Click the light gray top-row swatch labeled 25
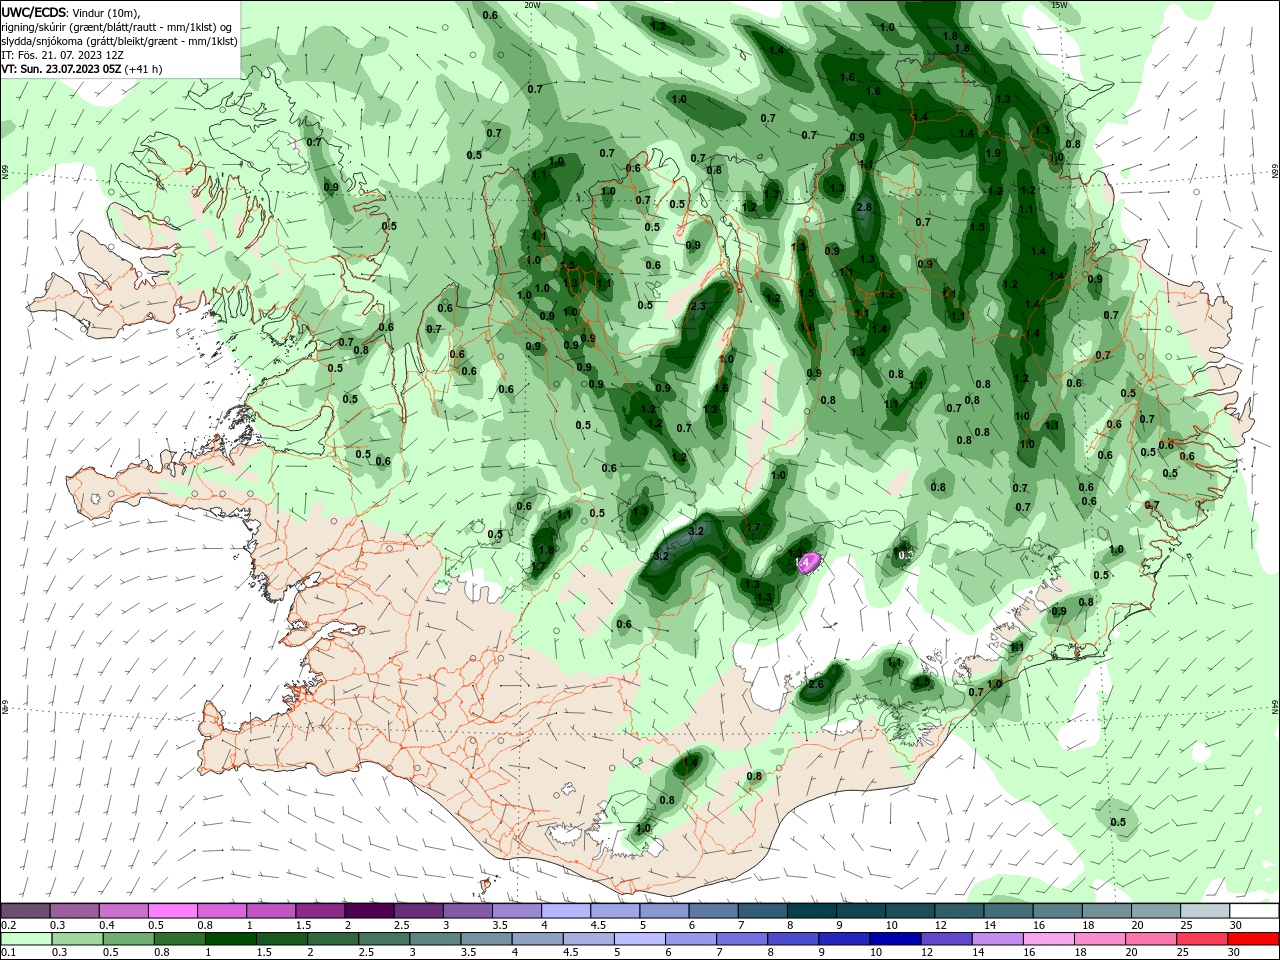Image resolution: width=1280 pixels, height=960 pixels. 1205,911
